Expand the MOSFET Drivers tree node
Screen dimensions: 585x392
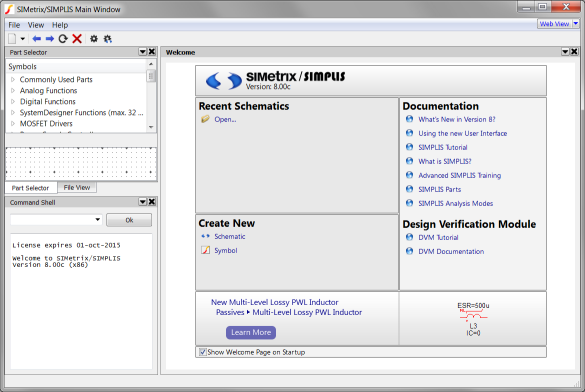pos(13,123)
